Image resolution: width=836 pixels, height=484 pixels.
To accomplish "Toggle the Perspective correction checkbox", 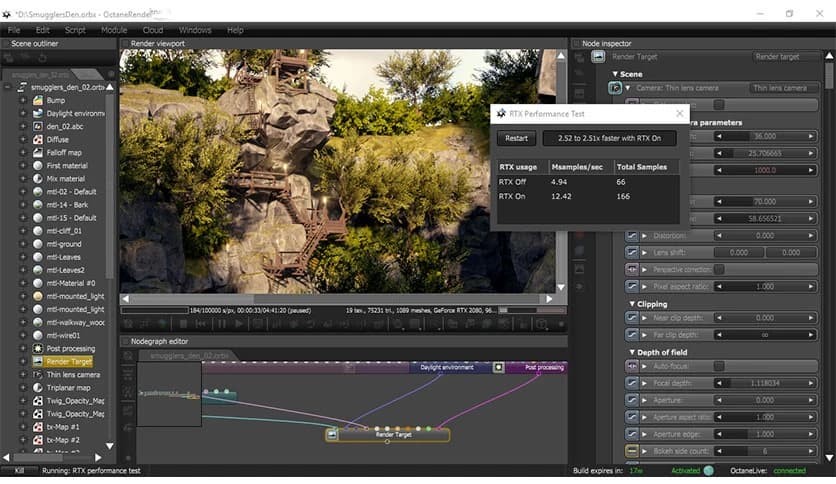I will [x=719, y=269].
